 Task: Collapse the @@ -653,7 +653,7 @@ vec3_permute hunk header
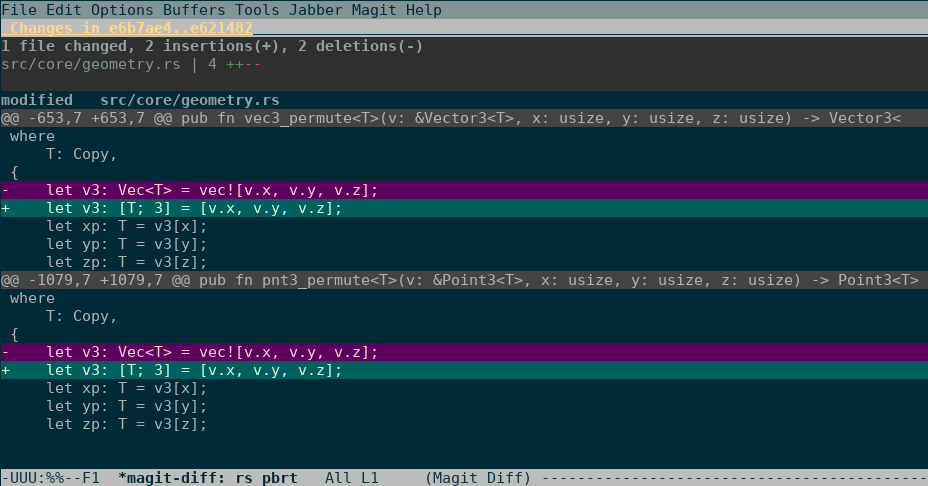pos(464,118)
